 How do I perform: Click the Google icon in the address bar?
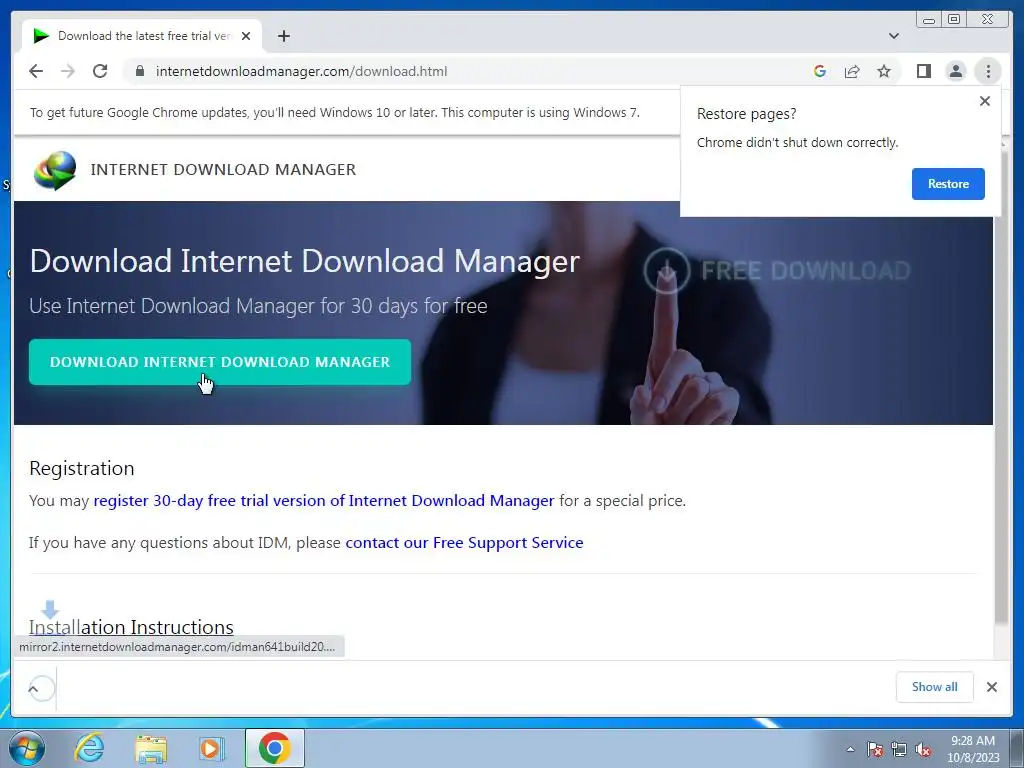click(x=820, y=71)
